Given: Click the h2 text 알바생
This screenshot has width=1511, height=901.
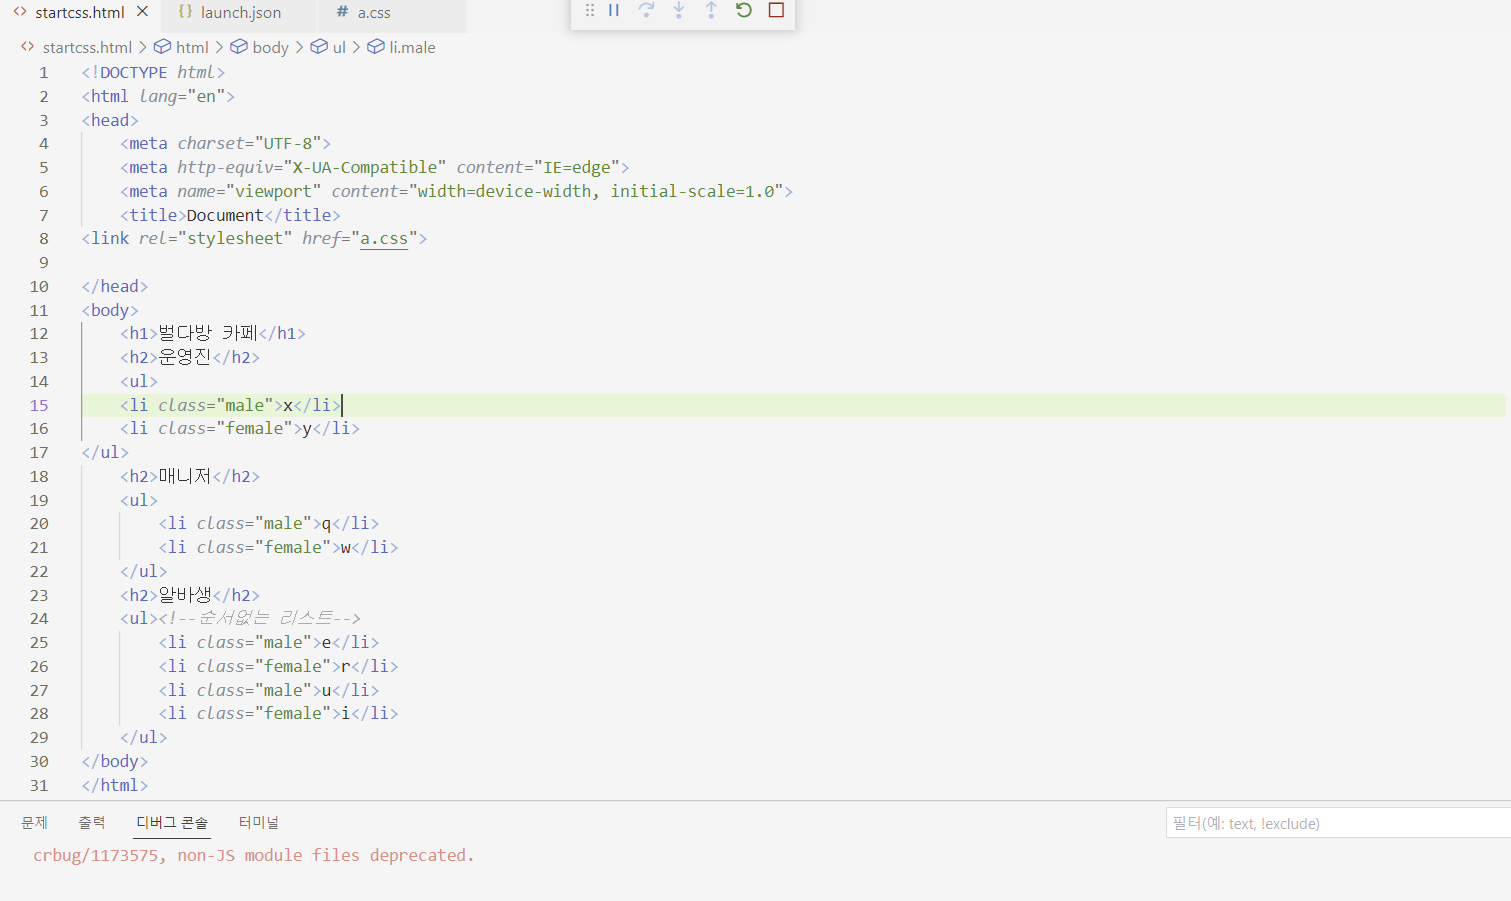Looking at the screenshot, I should pyautogui.click(x=185, y=596).
